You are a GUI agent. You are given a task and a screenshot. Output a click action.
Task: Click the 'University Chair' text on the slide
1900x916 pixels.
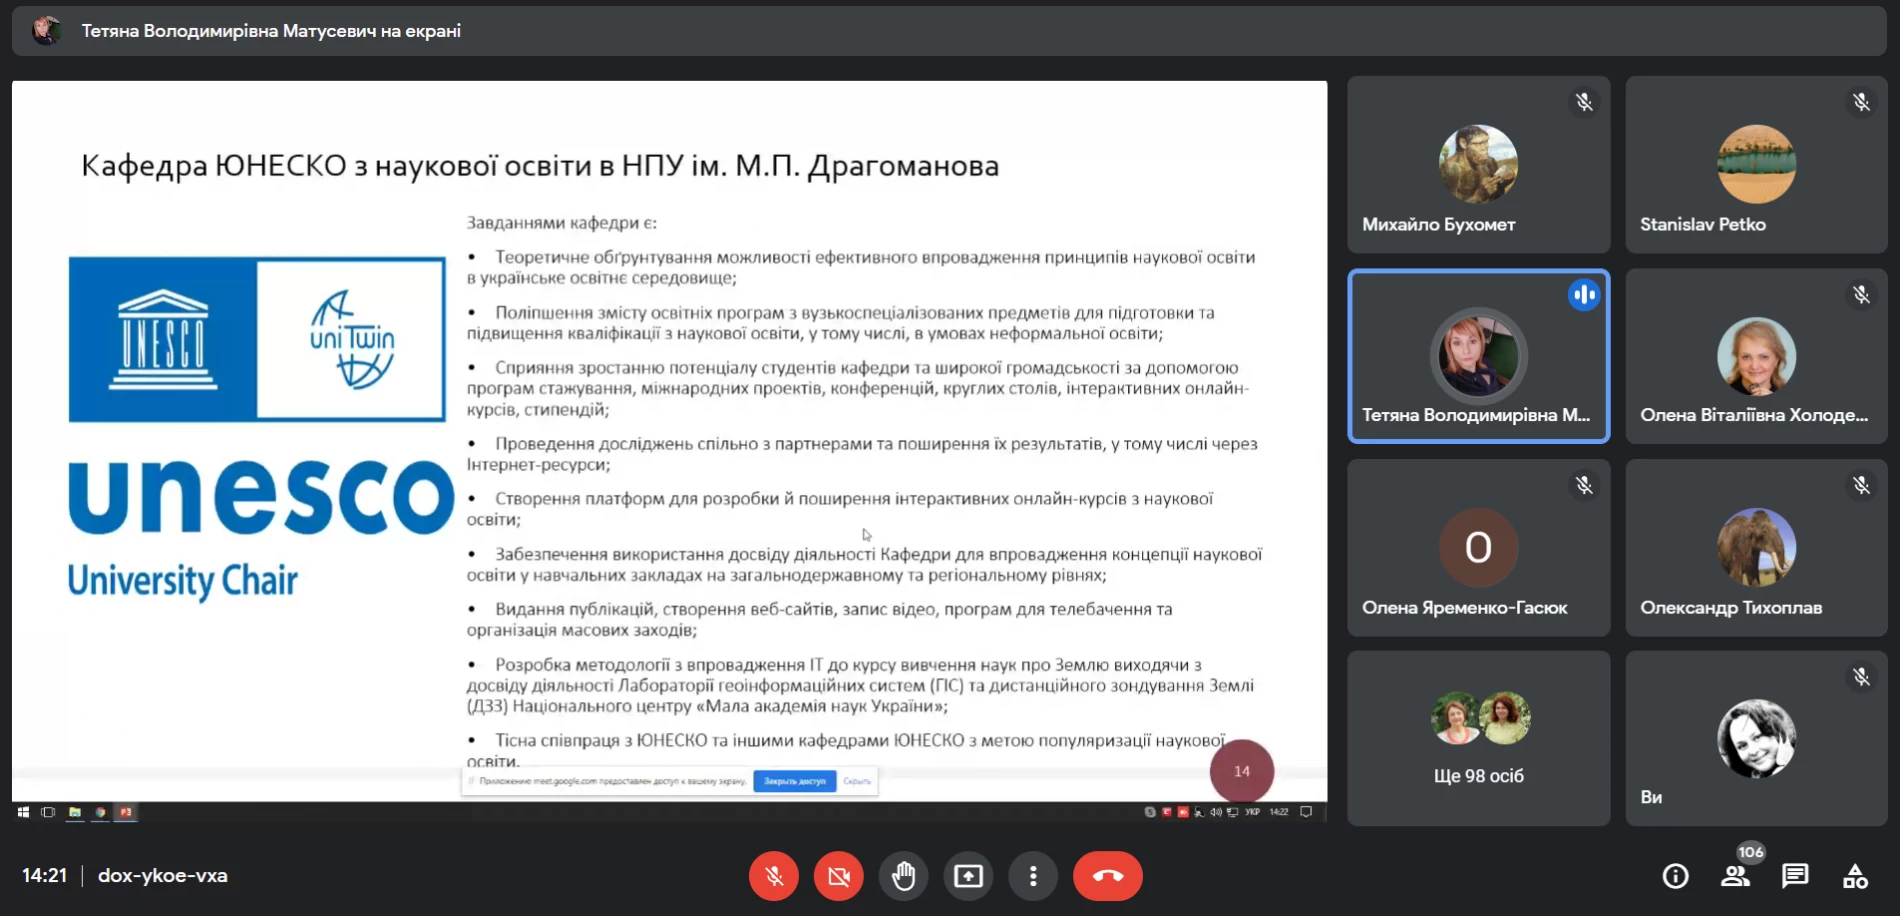click(x=183, y=581)
